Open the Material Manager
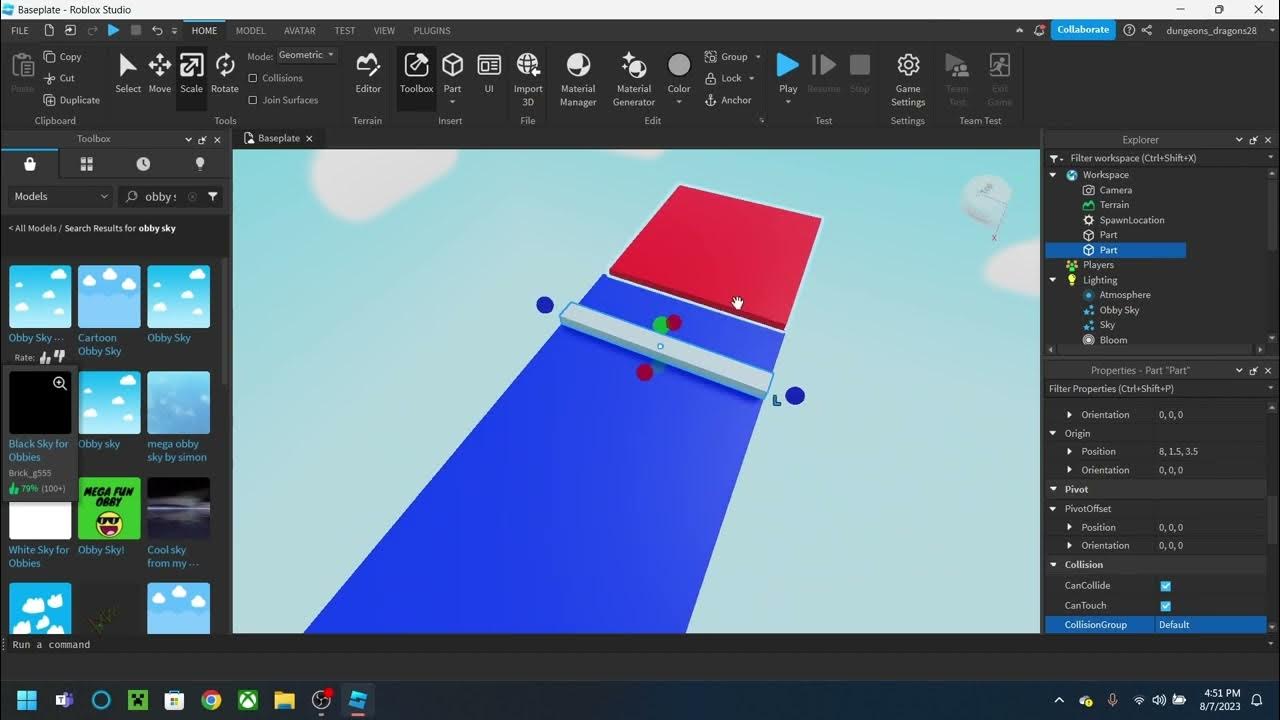Screen dimensions: 1280x720 (x=578, y=78)
